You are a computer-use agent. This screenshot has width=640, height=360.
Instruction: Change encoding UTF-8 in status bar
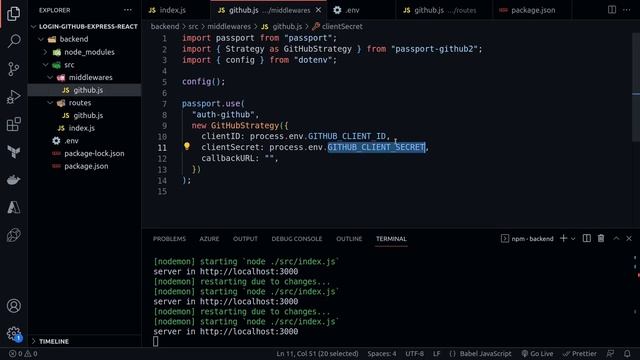[x=414, y=353]
